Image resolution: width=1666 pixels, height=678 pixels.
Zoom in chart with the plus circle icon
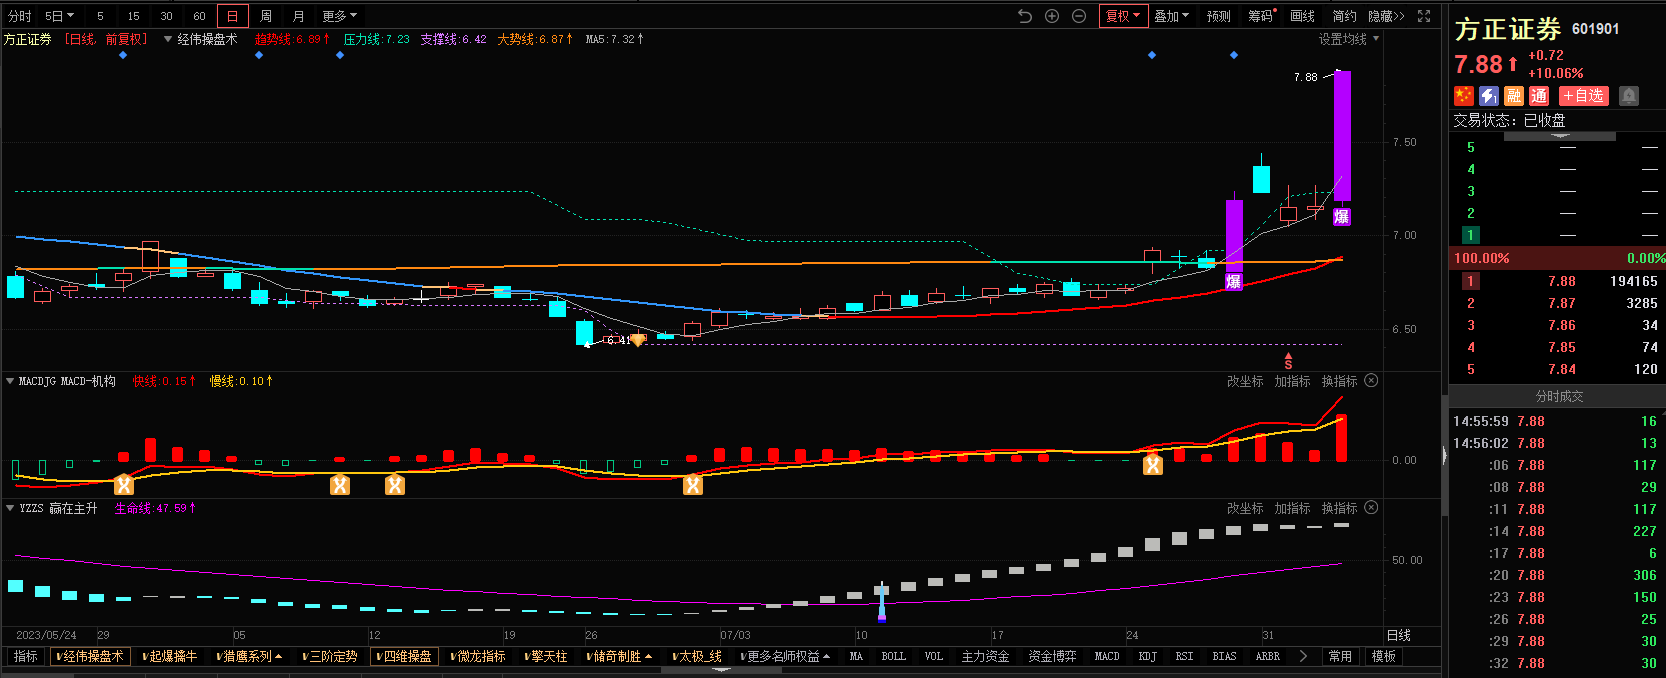(x=1052, y=16)
